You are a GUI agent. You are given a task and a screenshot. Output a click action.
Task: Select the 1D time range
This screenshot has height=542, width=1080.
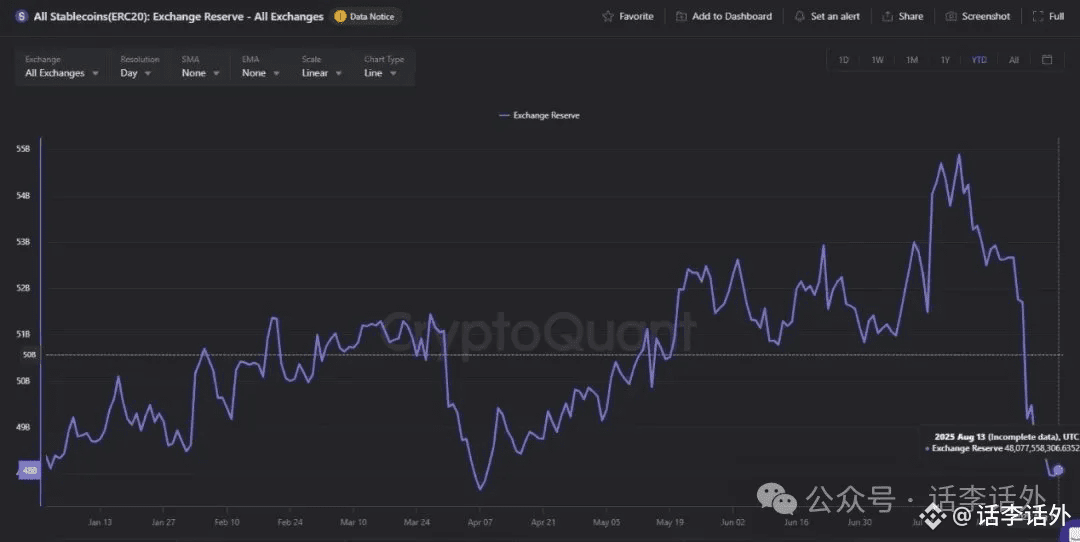[843, 60]
